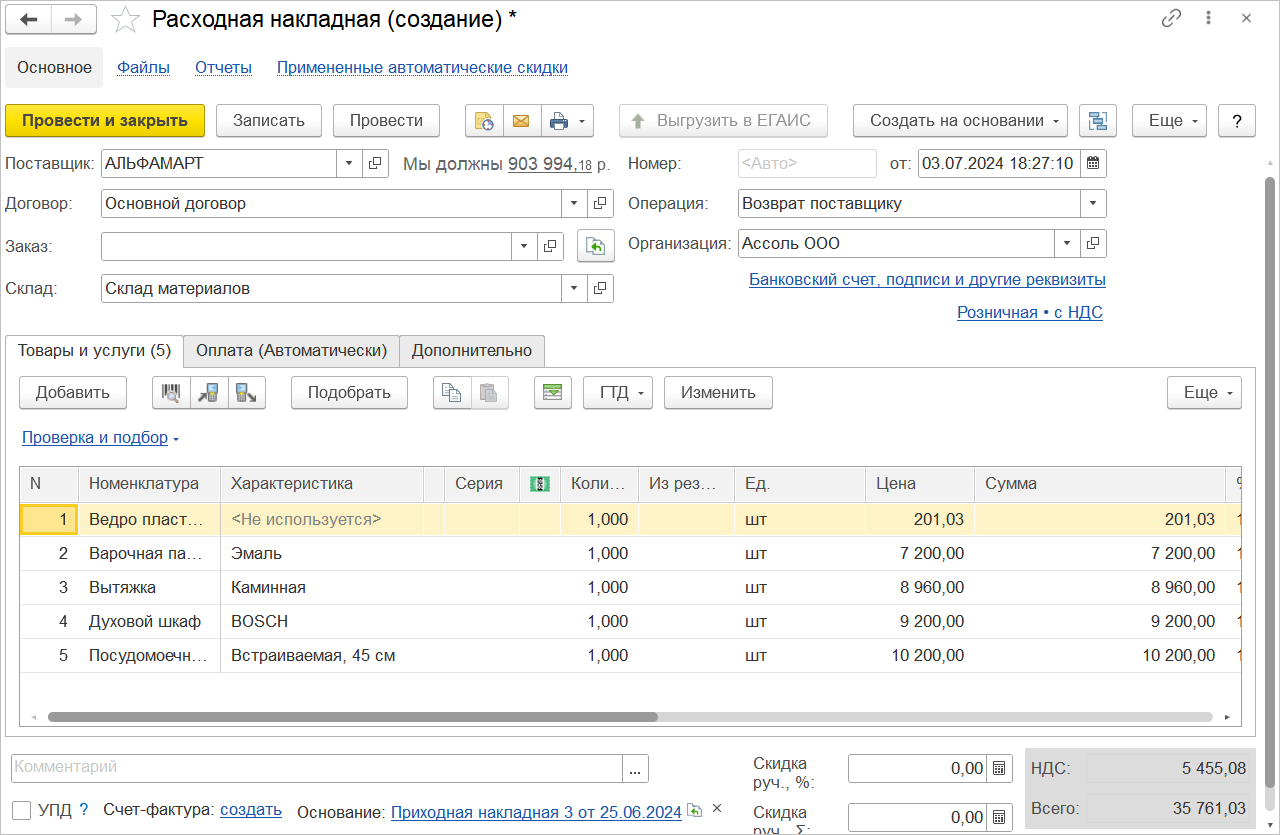This screenshot has width=1280, height=835.
Task: Click into the Комментарий input field
Action: 316,768
